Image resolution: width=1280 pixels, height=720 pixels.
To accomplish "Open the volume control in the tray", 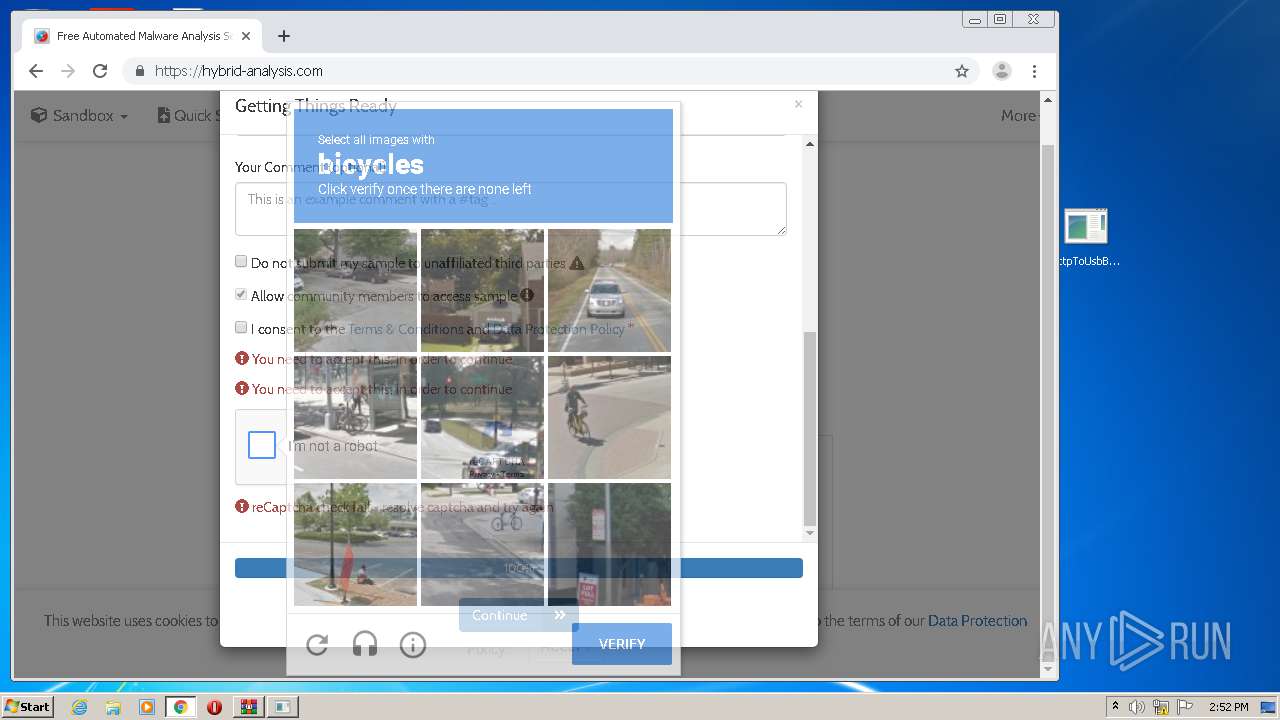I will pyautogui.click(x=1137, y=707).
